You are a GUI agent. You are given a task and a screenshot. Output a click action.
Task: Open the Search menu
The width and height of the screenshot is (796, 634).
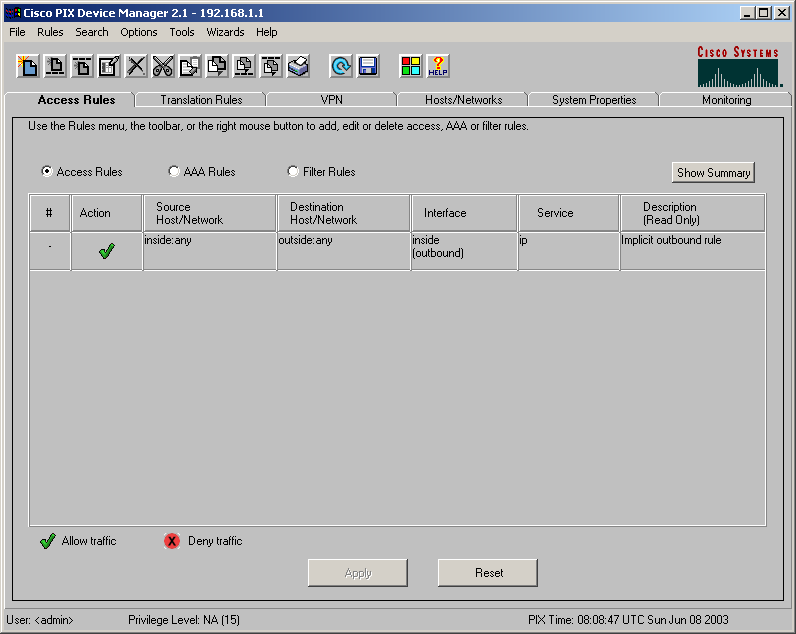click(92, 32)
